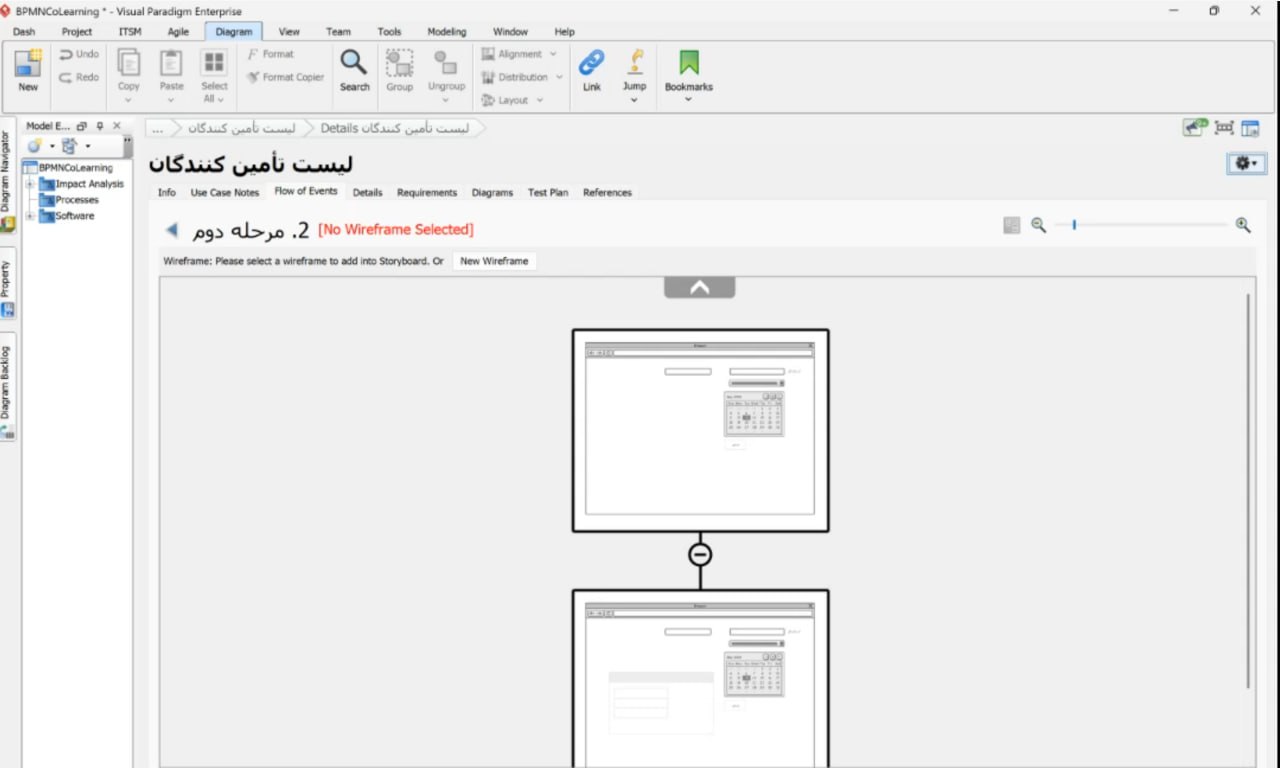The image size is (1280, 768).
Task: Open the Search tool in ribbon
Action: click(354, 64)
